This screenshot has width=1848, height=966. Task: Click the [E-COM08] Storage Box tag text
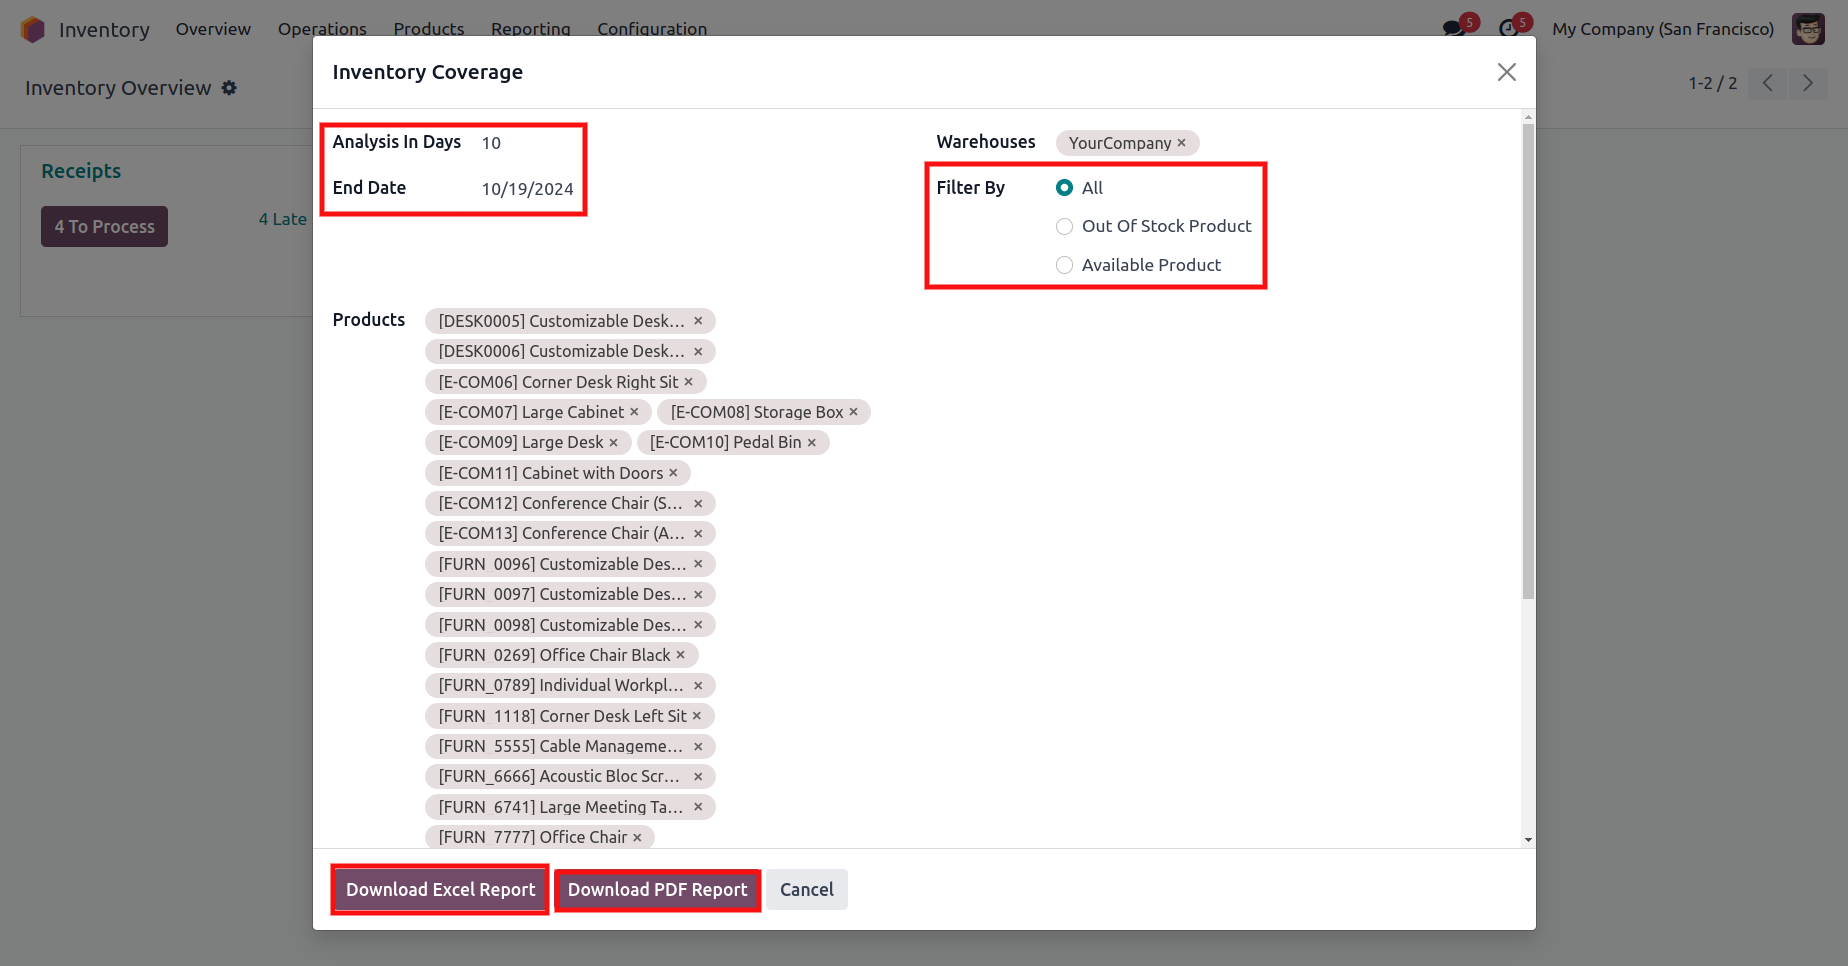tap(757, 412)
